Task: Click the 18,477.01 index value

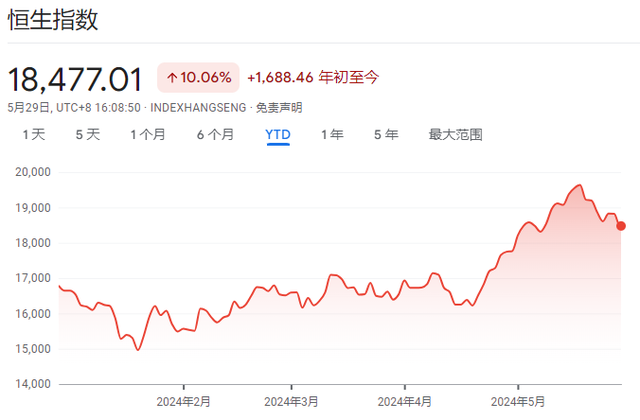Action: (x=75, y=79)
